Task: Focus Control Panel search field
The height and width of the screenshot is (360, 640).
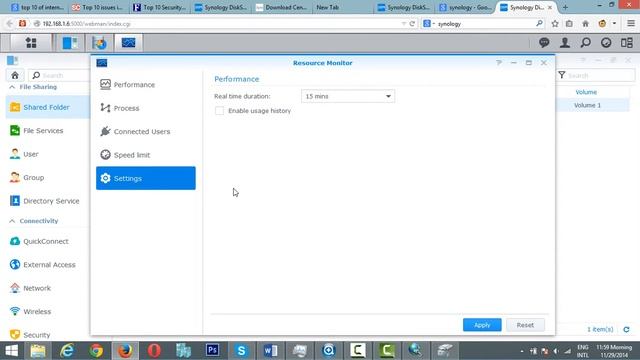Action: pos(60,76)
